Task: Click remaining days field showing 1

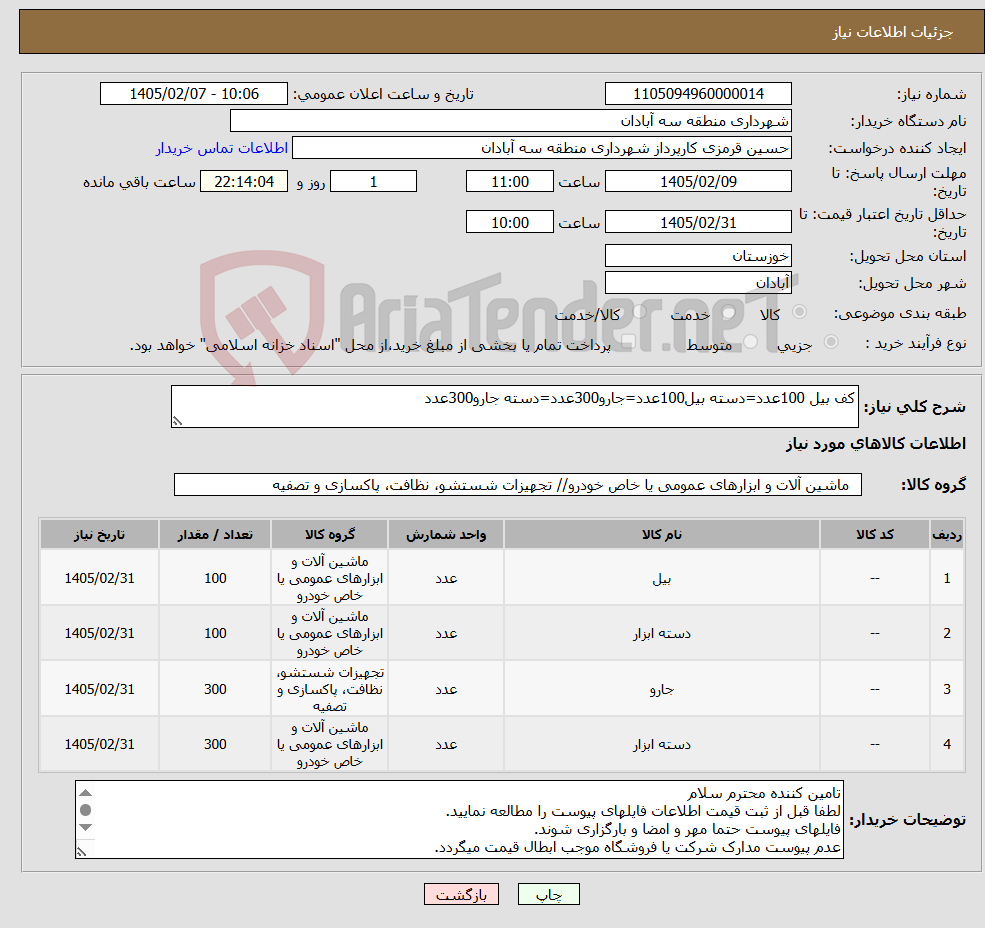Action: (373, 182)
